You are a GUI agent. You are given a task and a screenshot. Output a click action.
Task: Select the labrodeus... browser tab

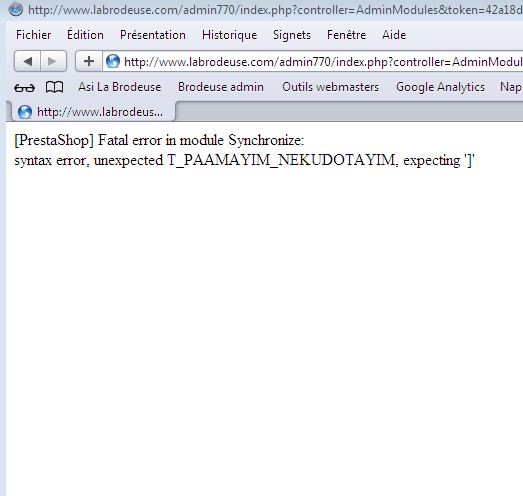pyautogui.click(x=93, y=112)
